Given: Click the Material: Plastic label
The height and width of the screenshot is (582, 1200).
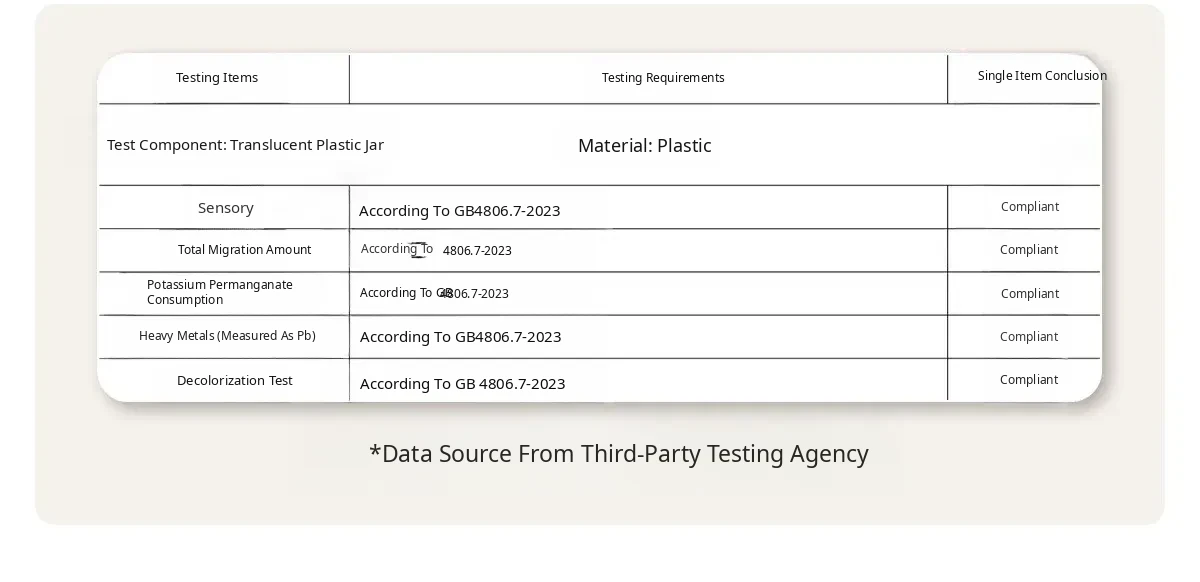Looking at the screenshot, I should click(645, 146).
